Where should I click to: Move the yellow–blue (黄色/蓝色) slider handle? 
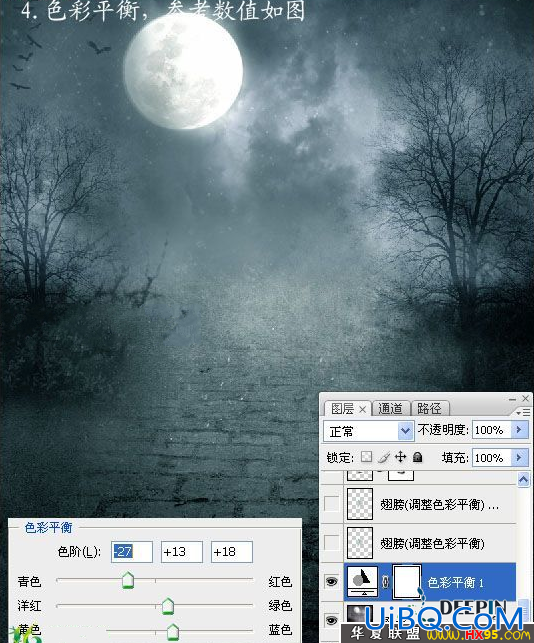click(x=173, y=632)
